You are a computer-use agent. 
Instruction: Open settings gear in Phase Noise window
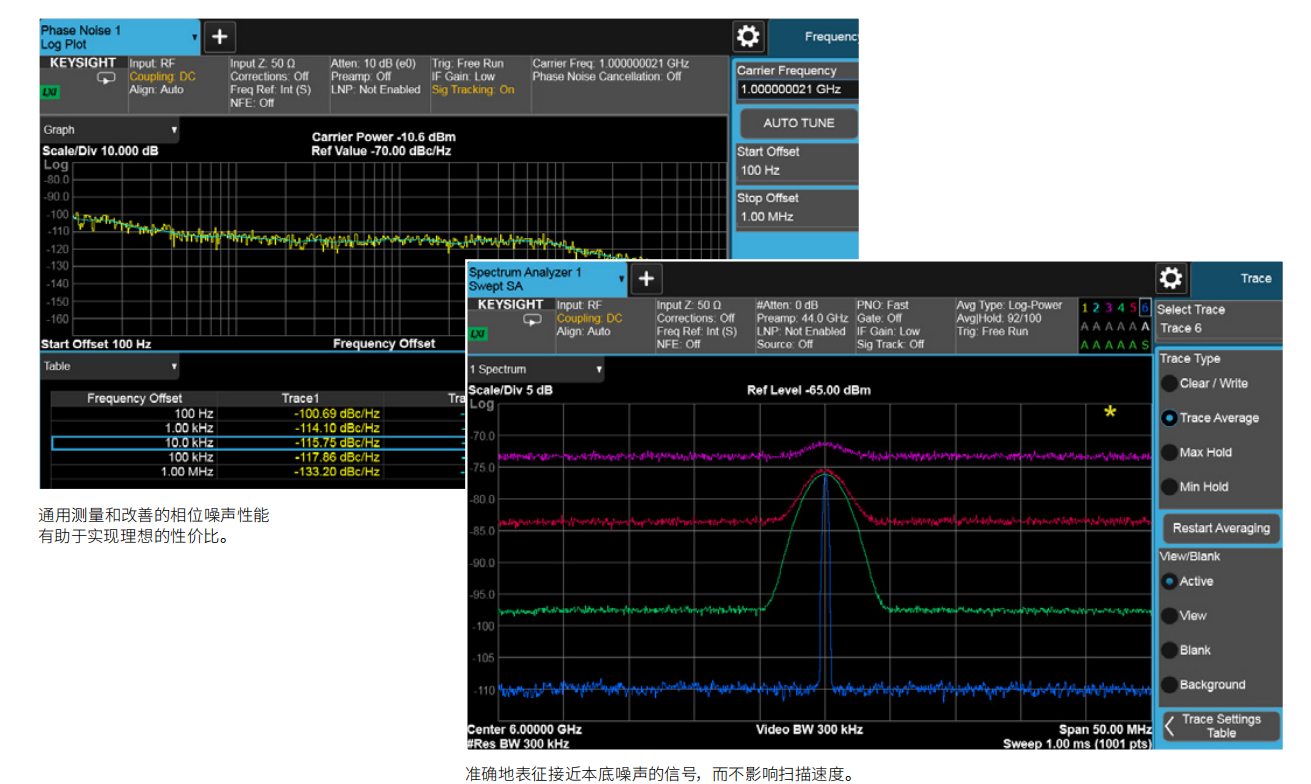[748, 38]
